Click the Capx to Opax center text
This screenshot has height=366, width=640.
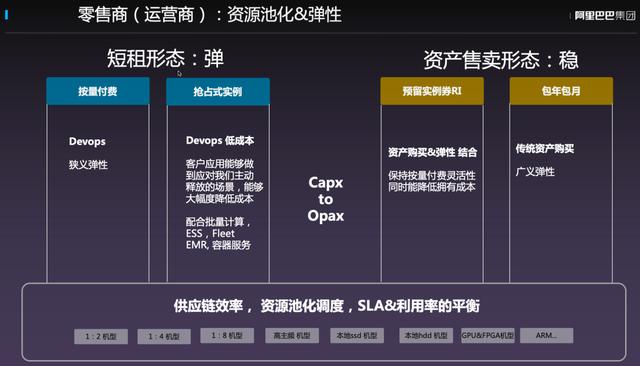pyautogui.click(x=326, y=199)
